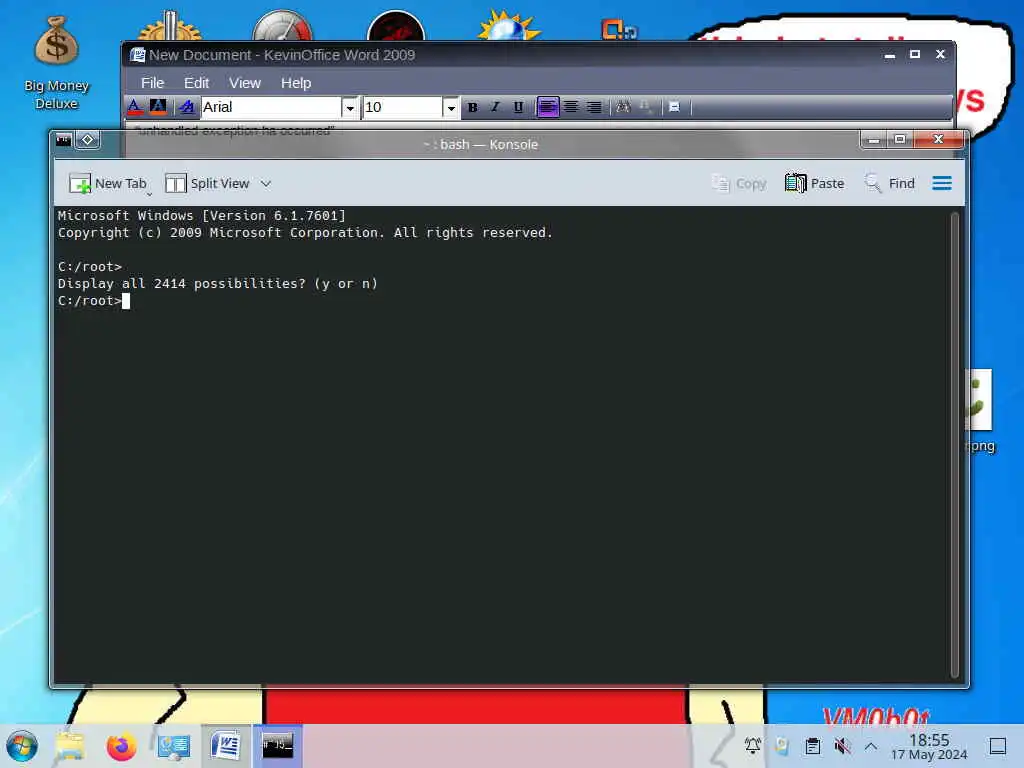
Task: Click the 'Microsoft Windows [Version 6.1.7601]' line
Action: click(201, 216)
